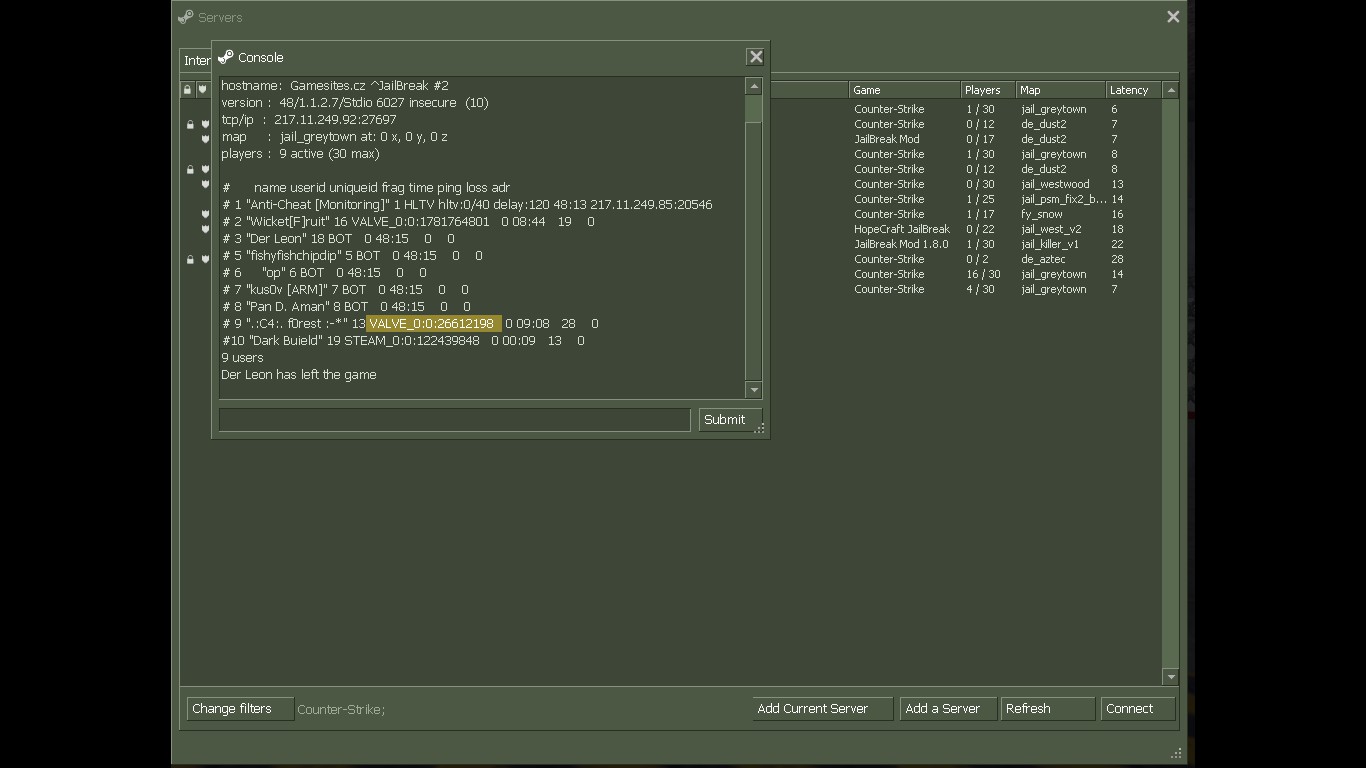Click console map jail_greytown line

(x=334, y=137)
